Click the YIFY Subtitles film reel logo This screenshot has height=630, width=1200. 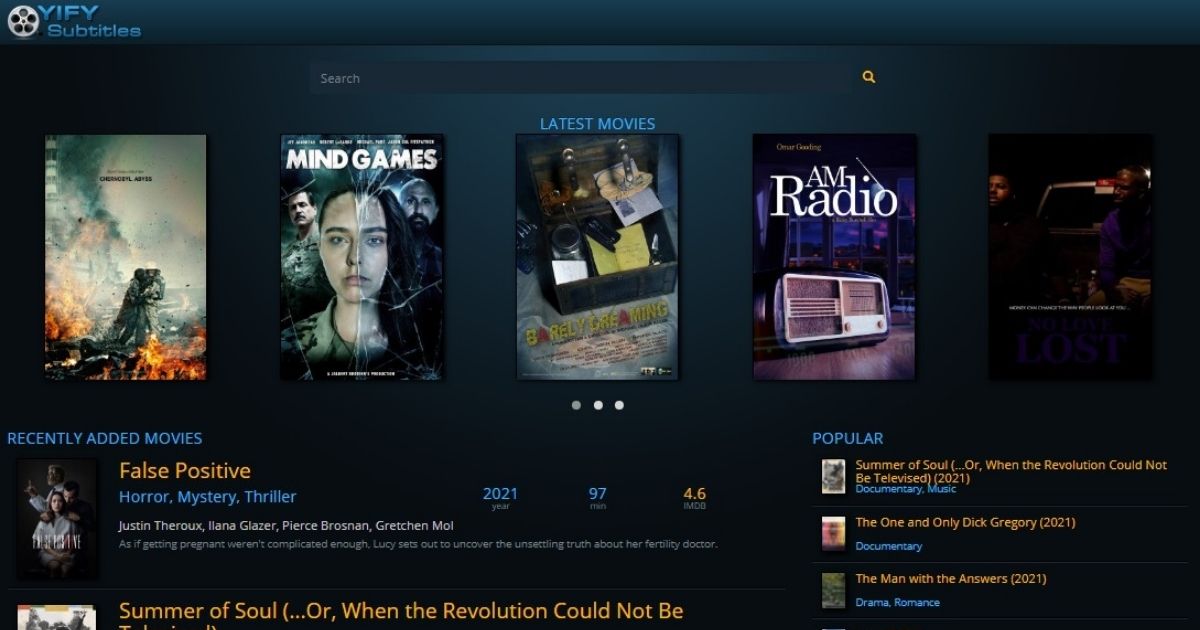point(22,22)
